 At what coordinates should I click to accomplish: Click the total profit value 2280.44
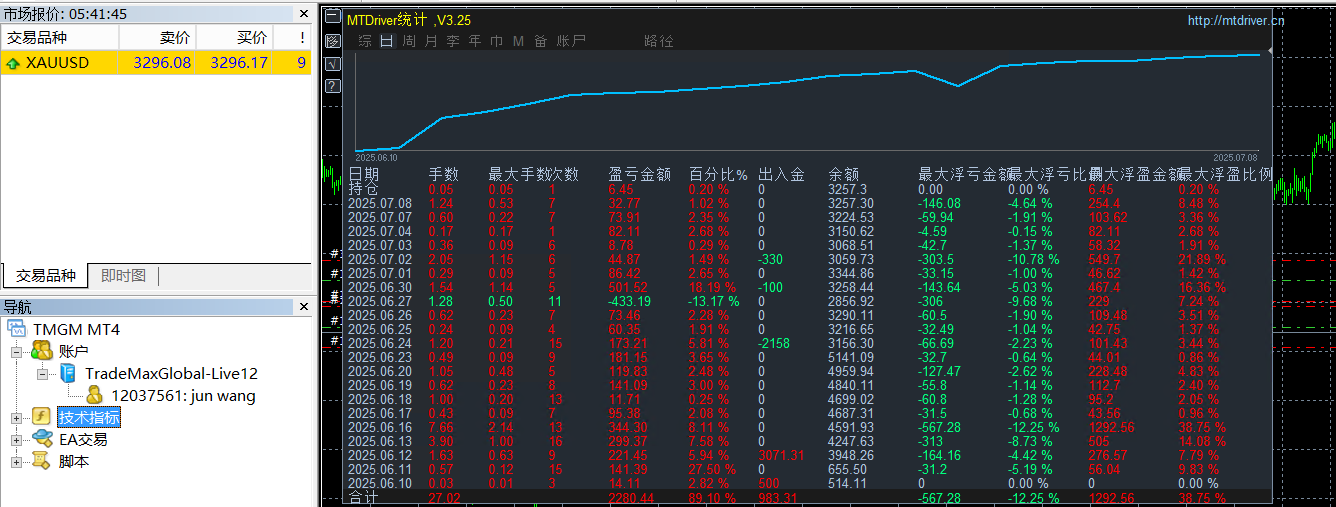631,497
